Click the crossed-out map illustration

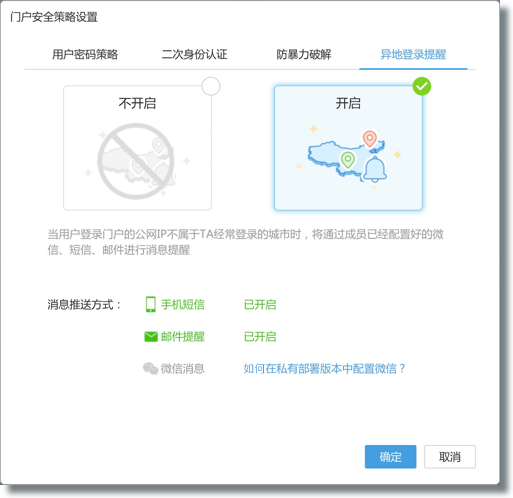point(136,161)
